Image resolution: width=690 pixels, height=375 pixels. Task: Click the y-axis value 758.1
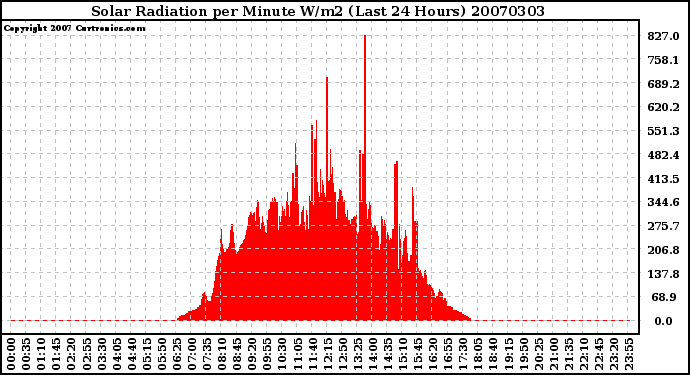663,60
